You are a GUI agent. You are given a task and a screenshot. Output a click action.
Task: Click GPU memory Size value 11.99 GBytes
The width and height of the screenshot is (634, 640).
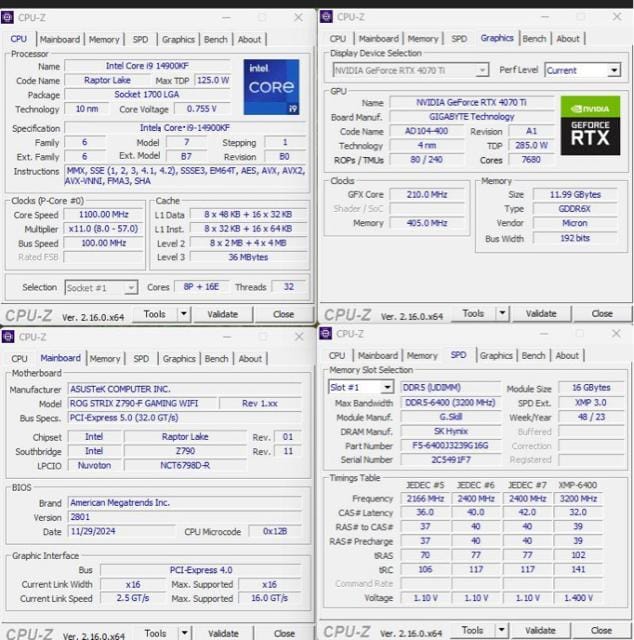[575, 194]
